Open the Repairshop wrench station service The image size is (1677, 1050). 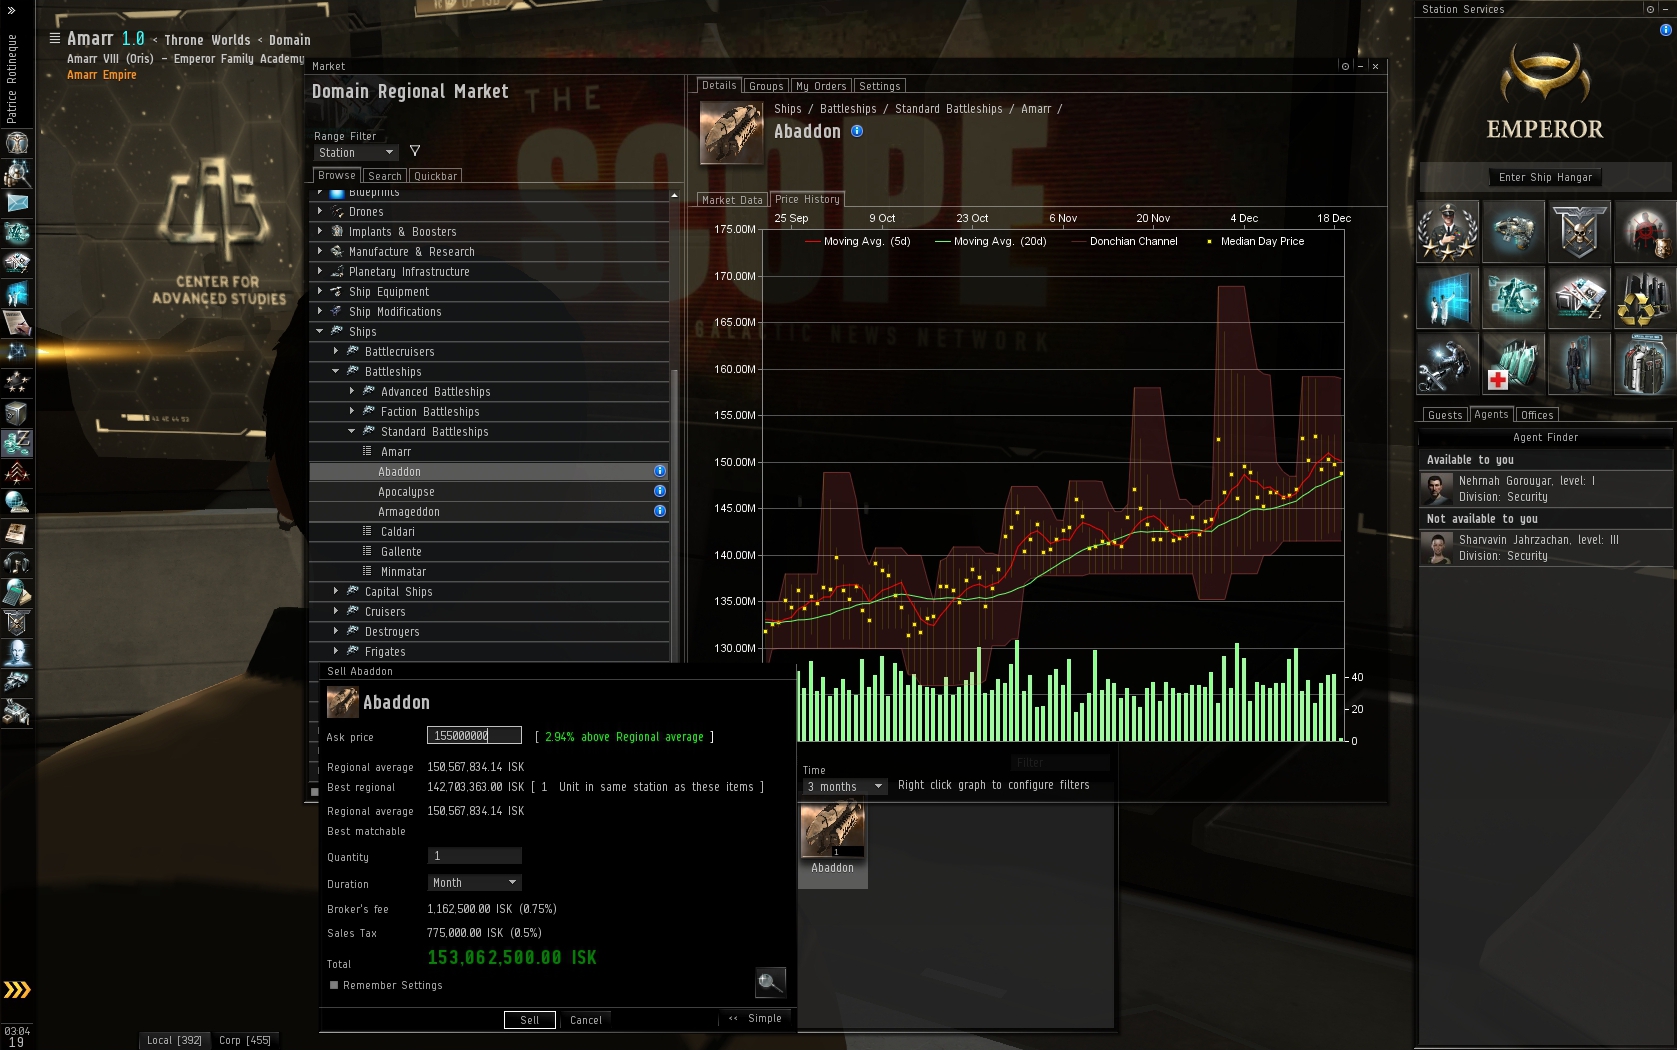coord(1447,363)
